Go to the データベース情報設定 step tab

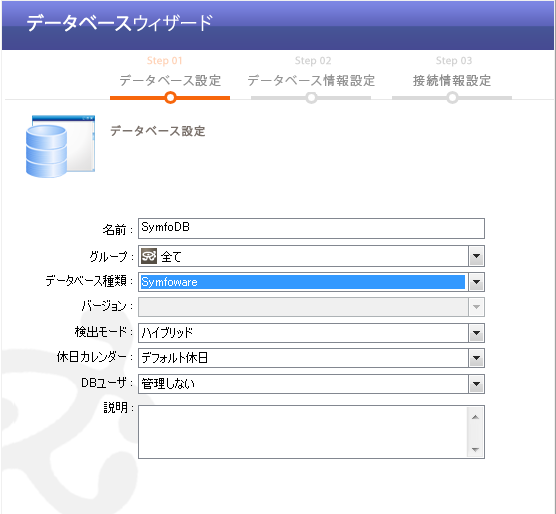coord(311,80)
